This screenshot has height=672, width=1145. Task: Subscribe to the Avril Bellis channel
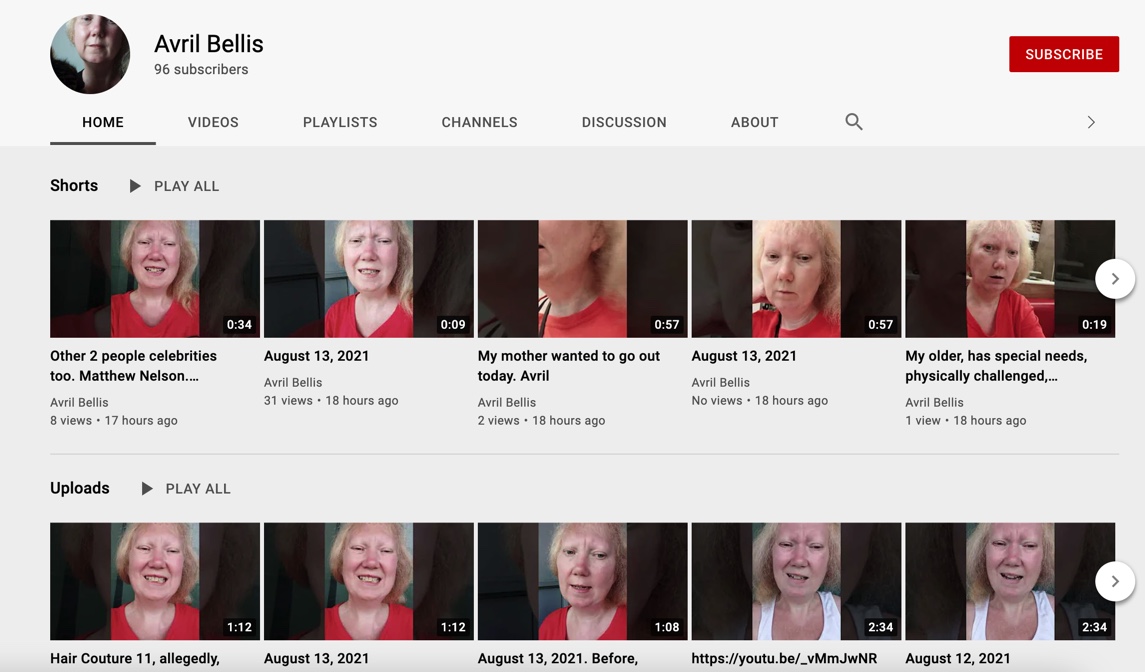pos(1064,54)
